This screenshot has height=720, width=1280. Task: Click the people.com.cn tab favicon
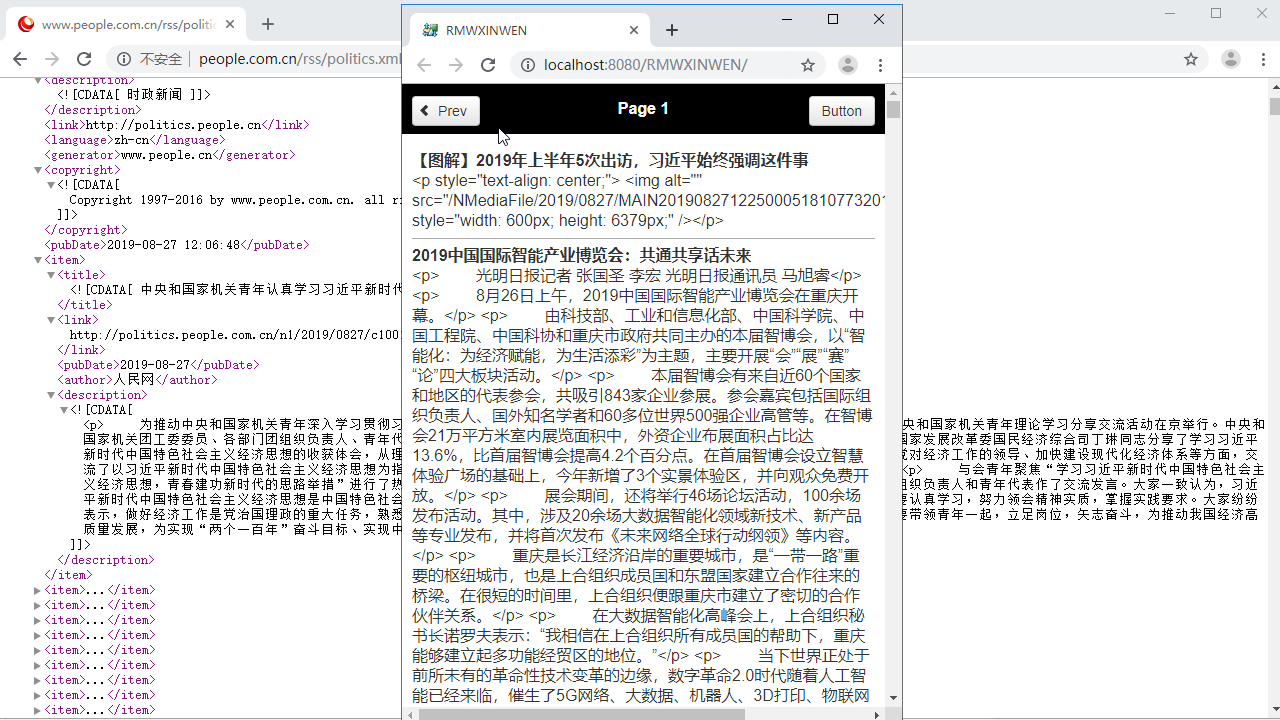pos(26,24)
